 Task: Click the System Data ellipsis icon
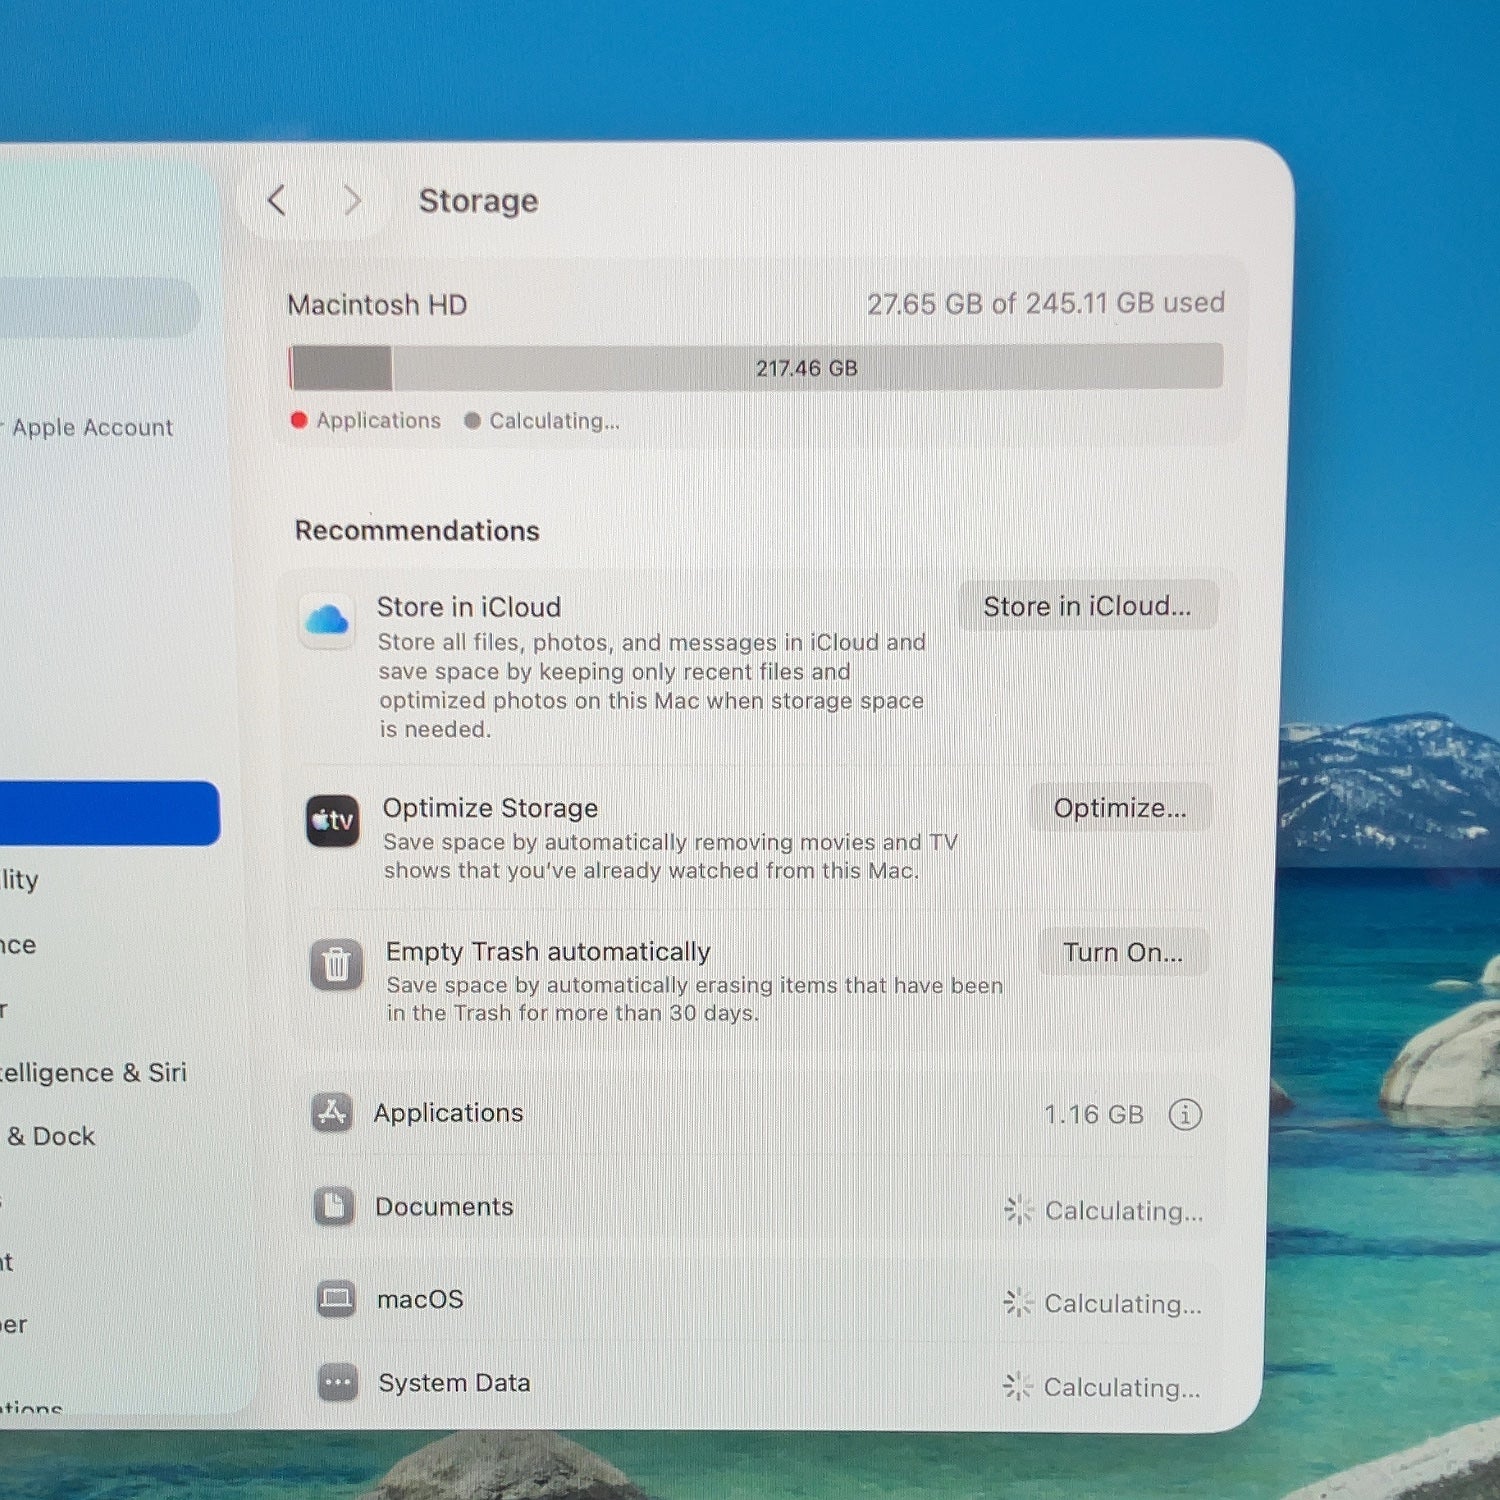tap(338, 1383)
